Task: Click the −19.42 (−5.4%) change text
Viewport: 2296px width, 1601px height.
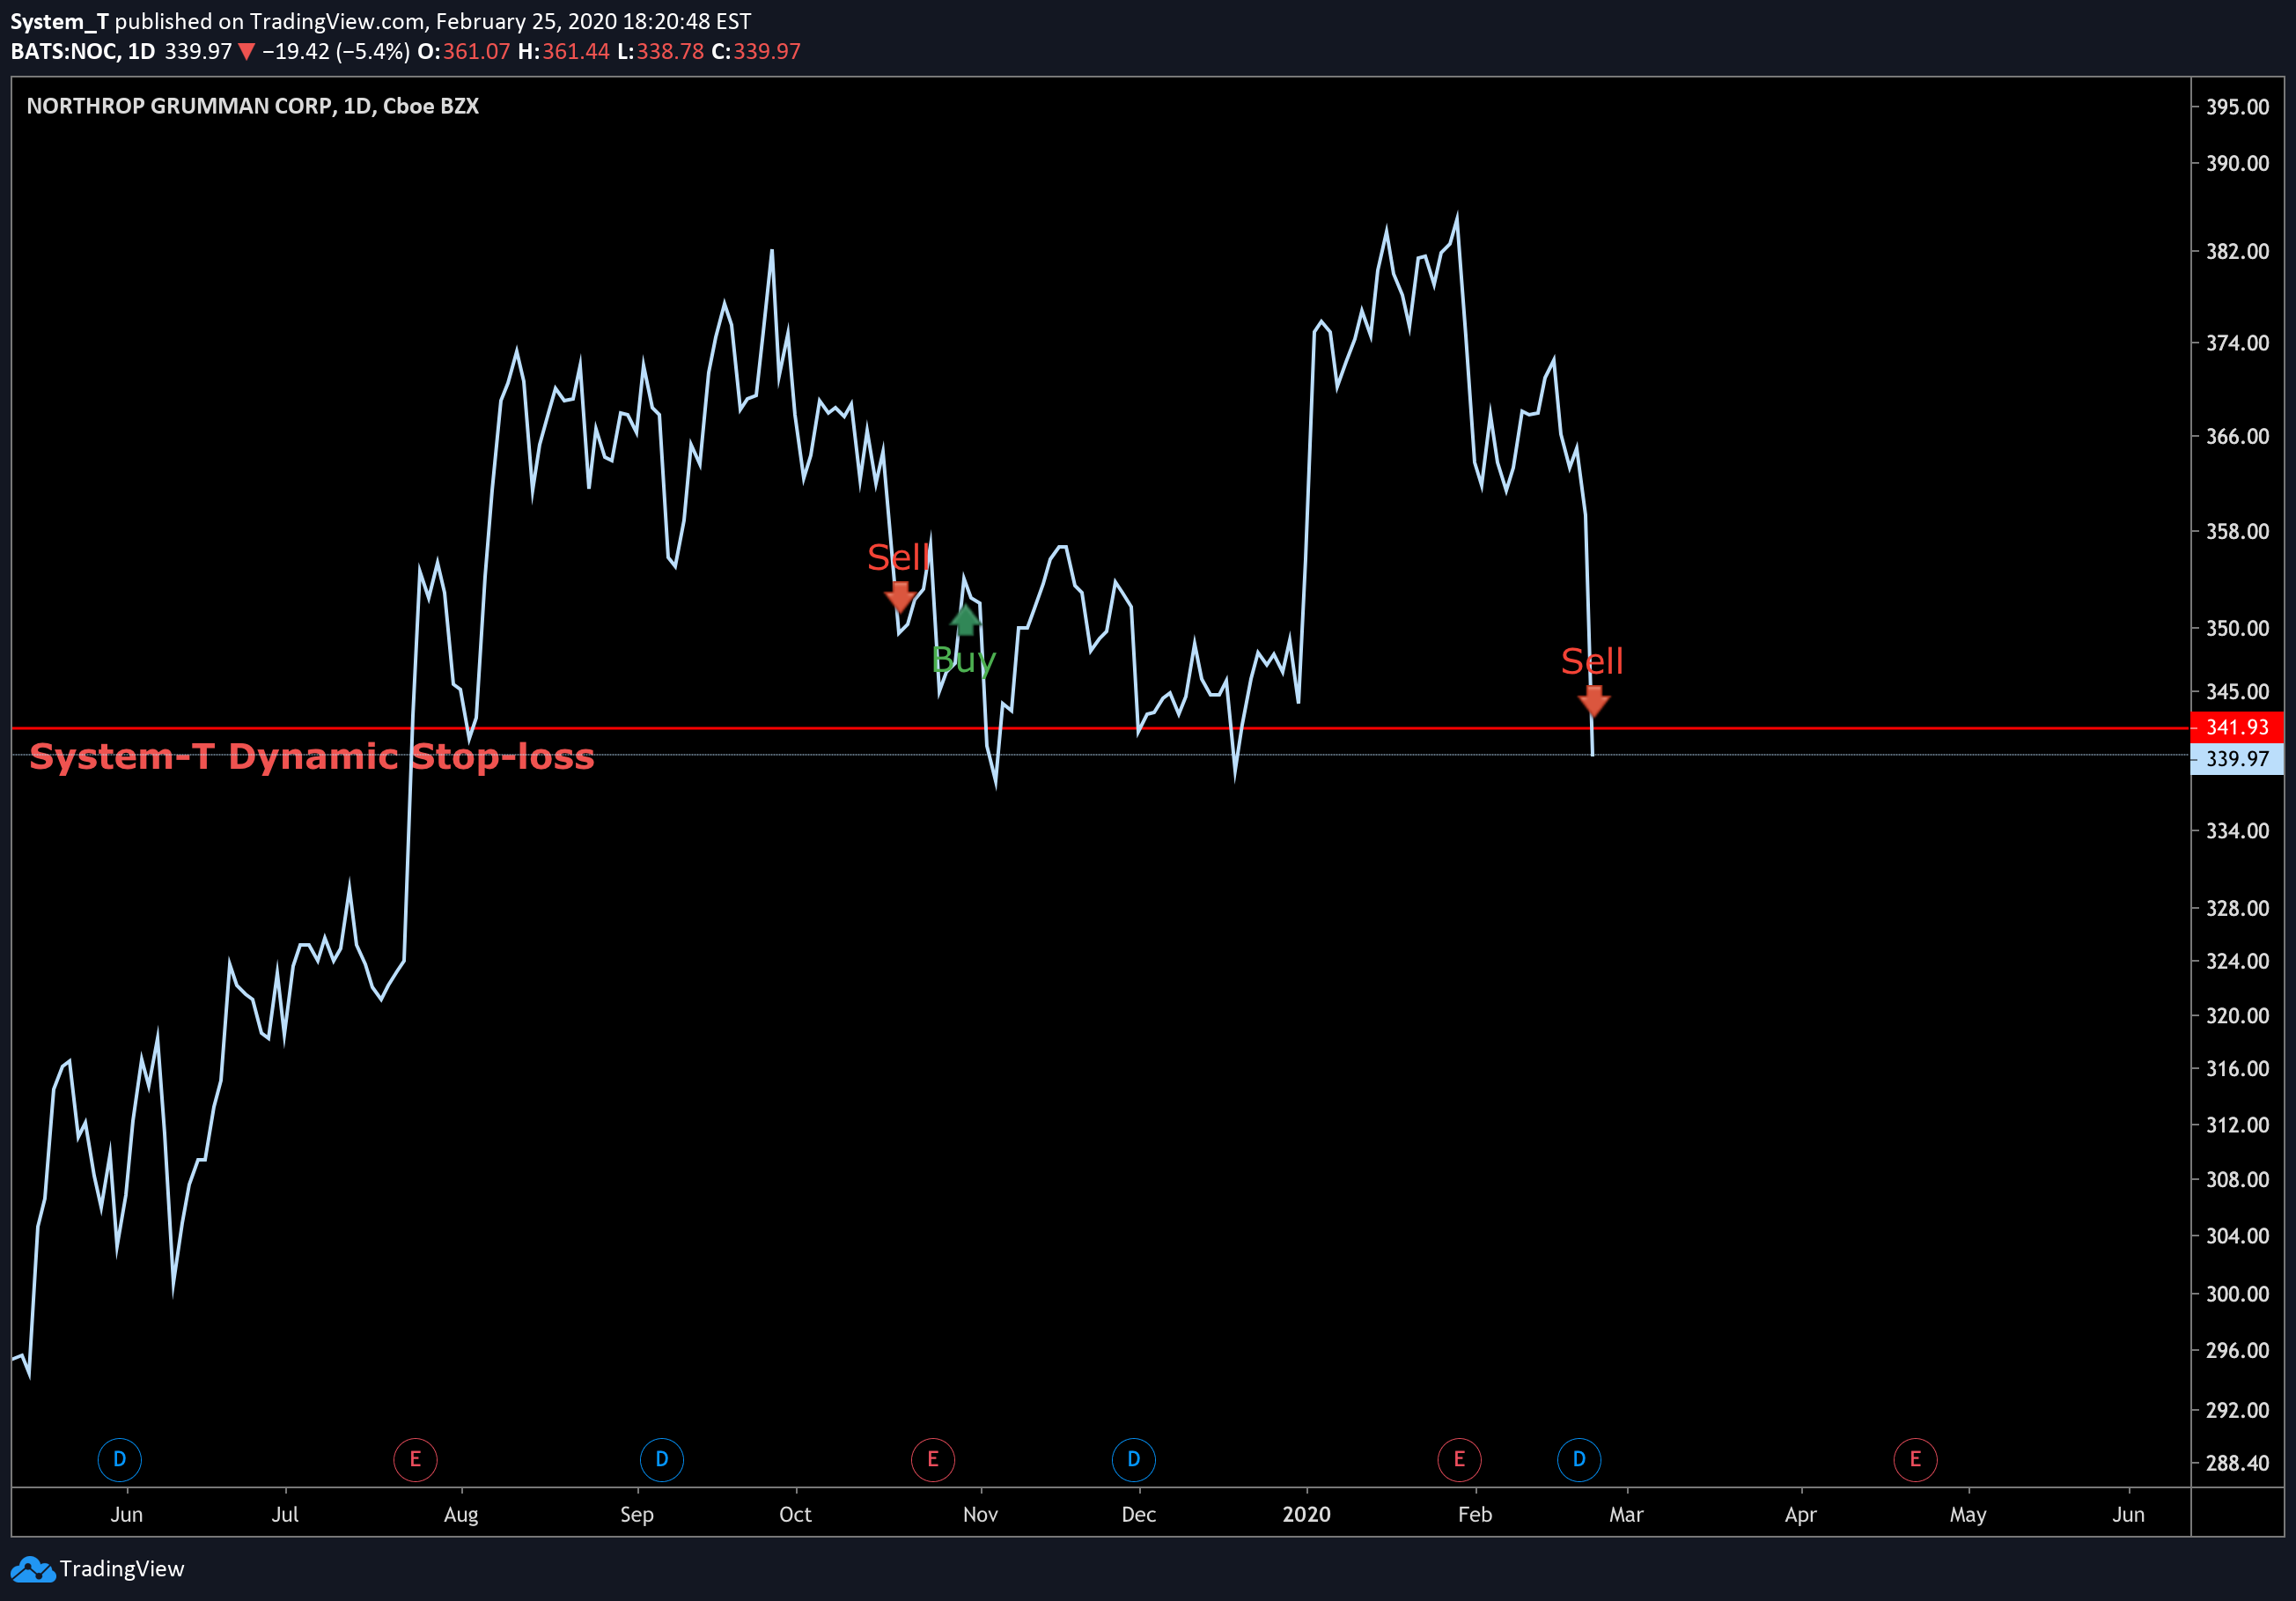Action: coord(336,51)
